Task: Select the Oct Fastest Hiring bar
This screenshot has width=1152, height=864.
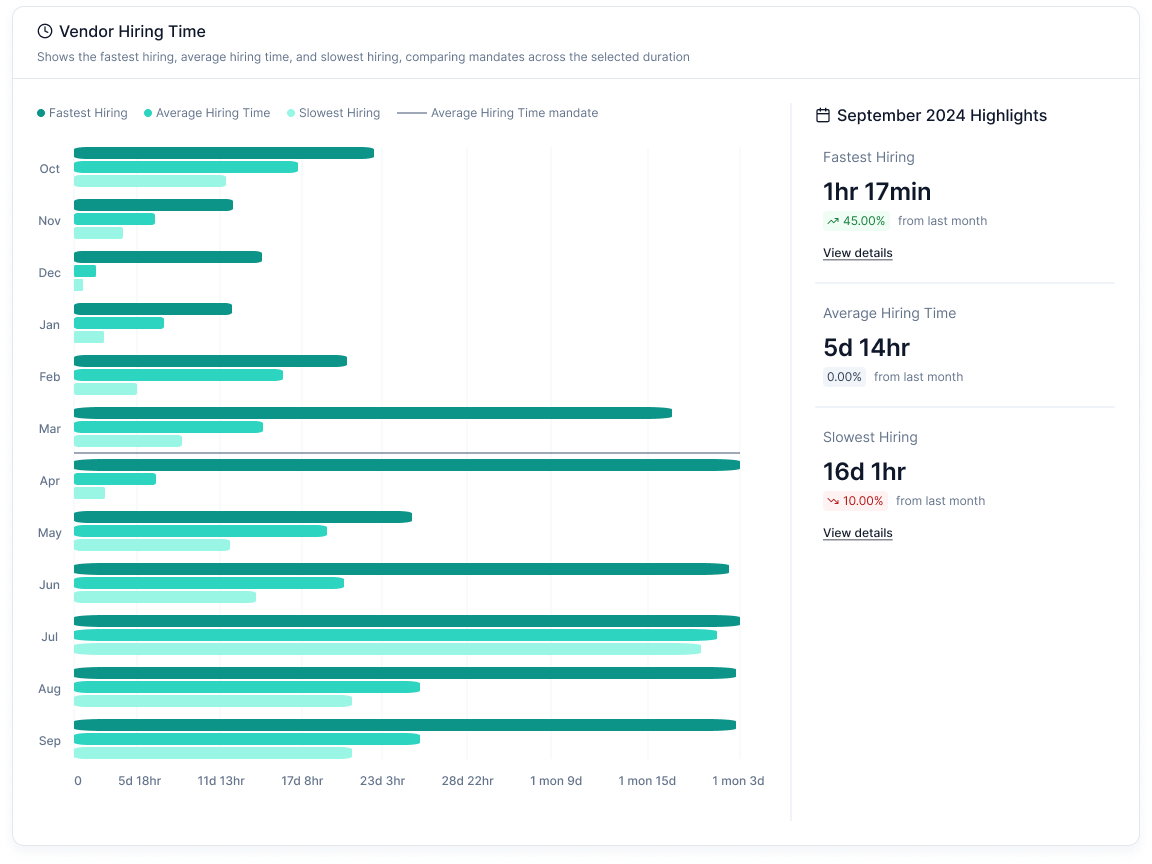Action: (224, 153)
